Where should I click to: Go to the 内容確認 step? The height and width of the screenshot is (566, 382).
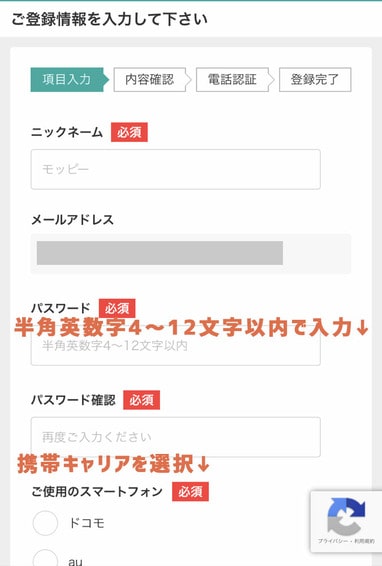click(x=149, y=79)
